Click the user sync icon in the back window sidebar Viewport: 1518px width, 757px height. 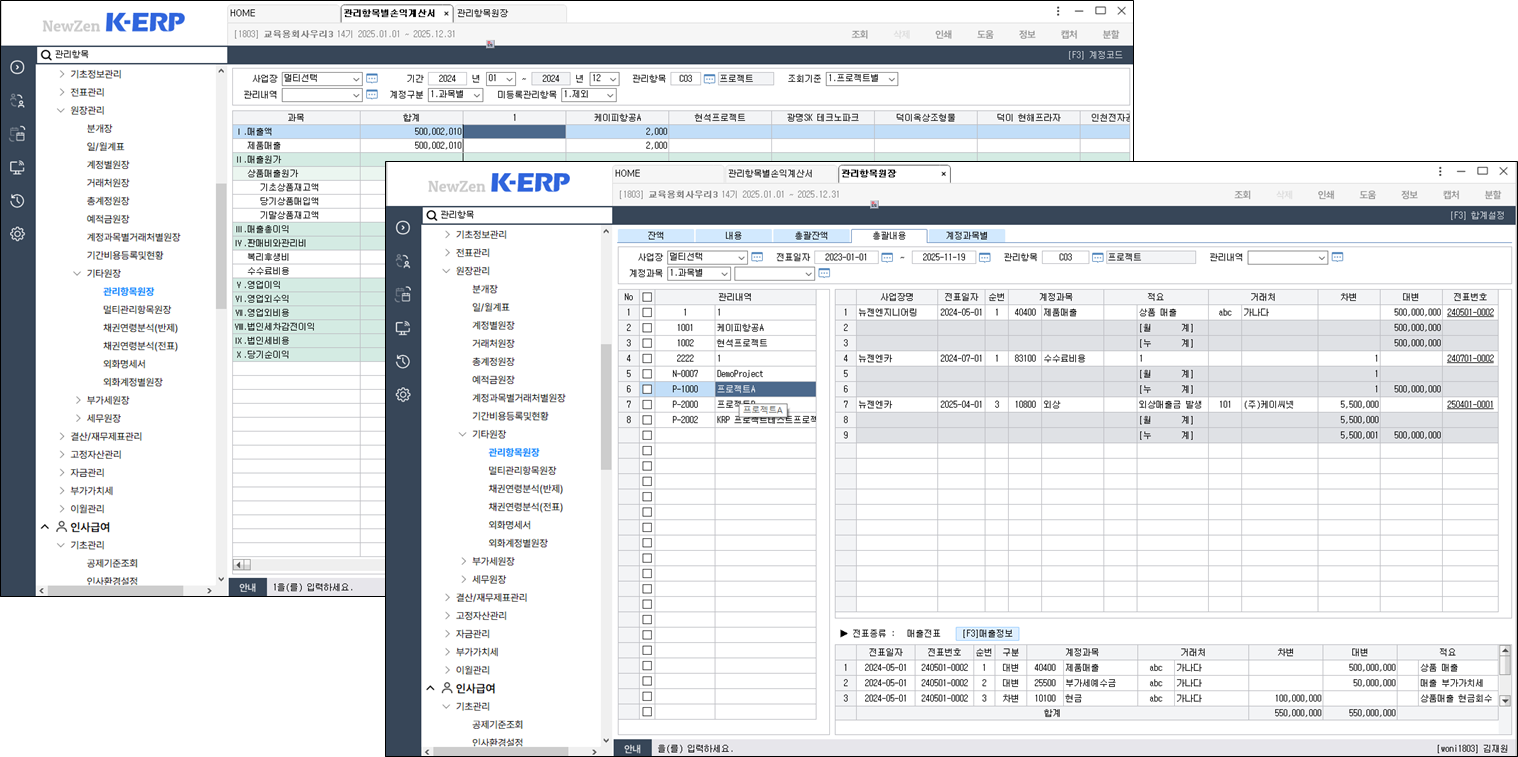tap(17, 100)
